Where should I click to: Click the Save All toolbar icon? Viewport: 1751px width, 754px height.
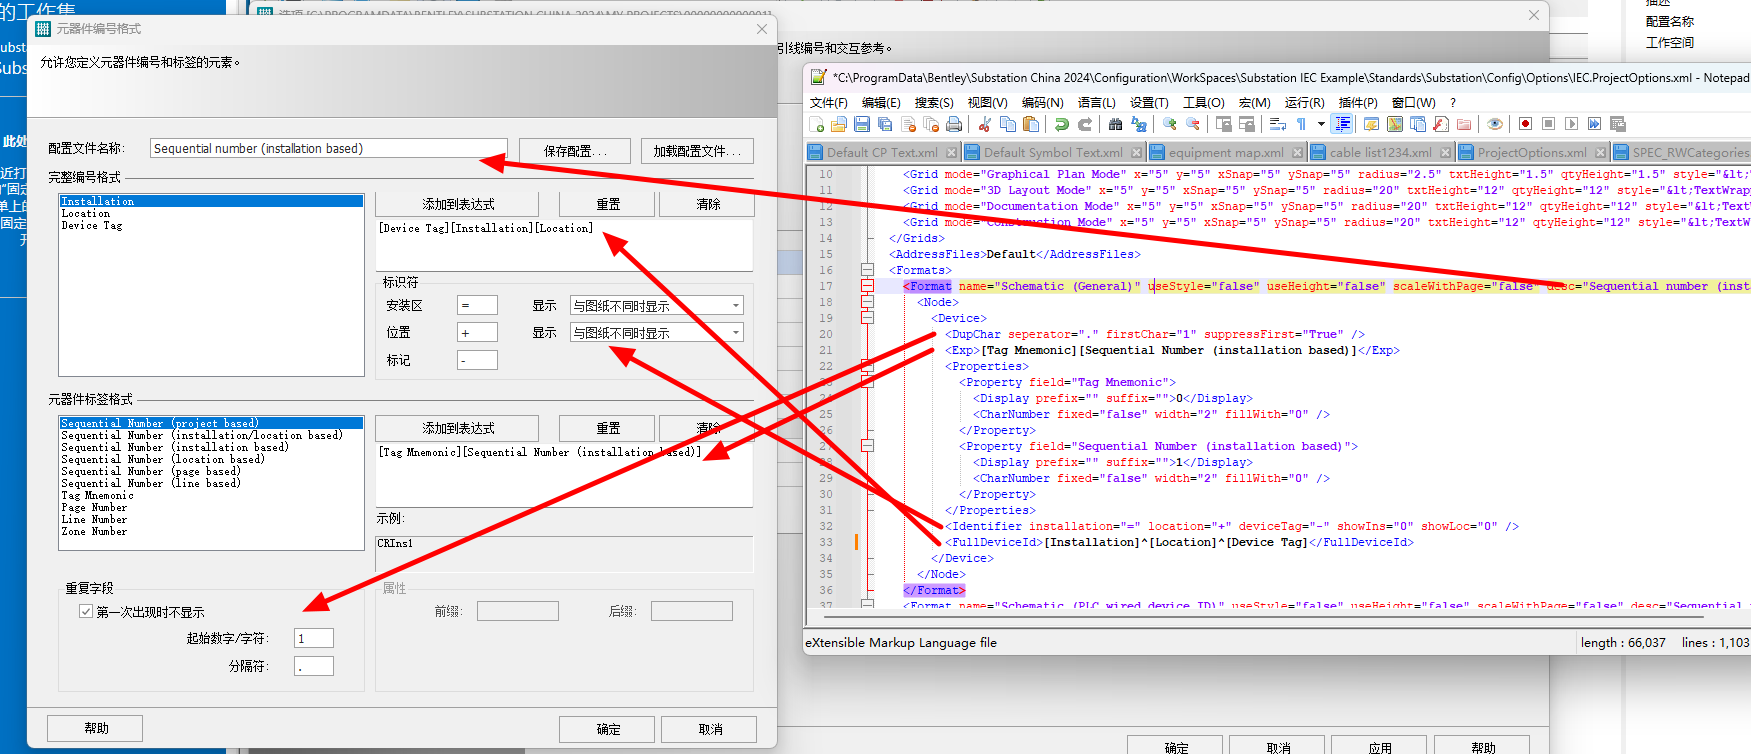(885, 124)
